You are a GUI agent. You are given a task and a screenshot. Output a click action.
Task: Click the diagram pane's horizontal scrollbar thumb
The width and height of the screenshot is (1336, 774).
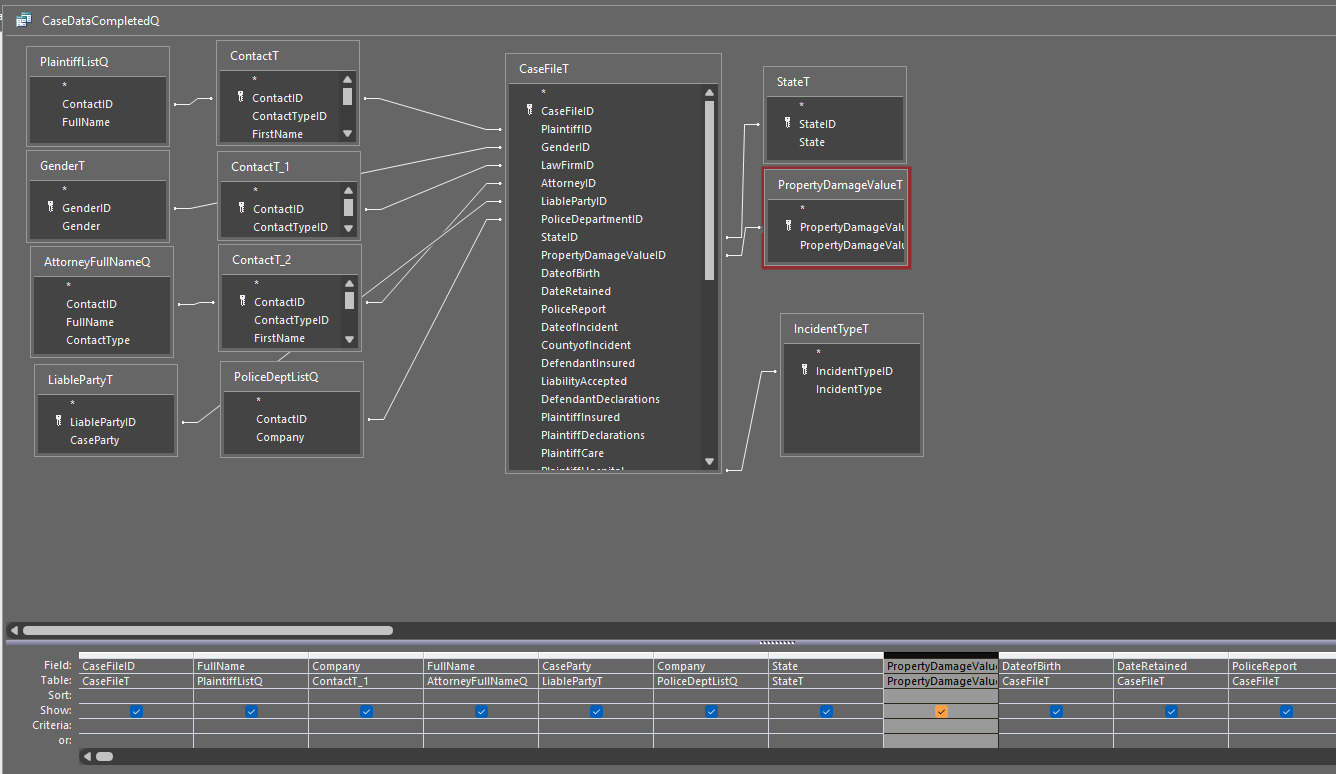207,631
